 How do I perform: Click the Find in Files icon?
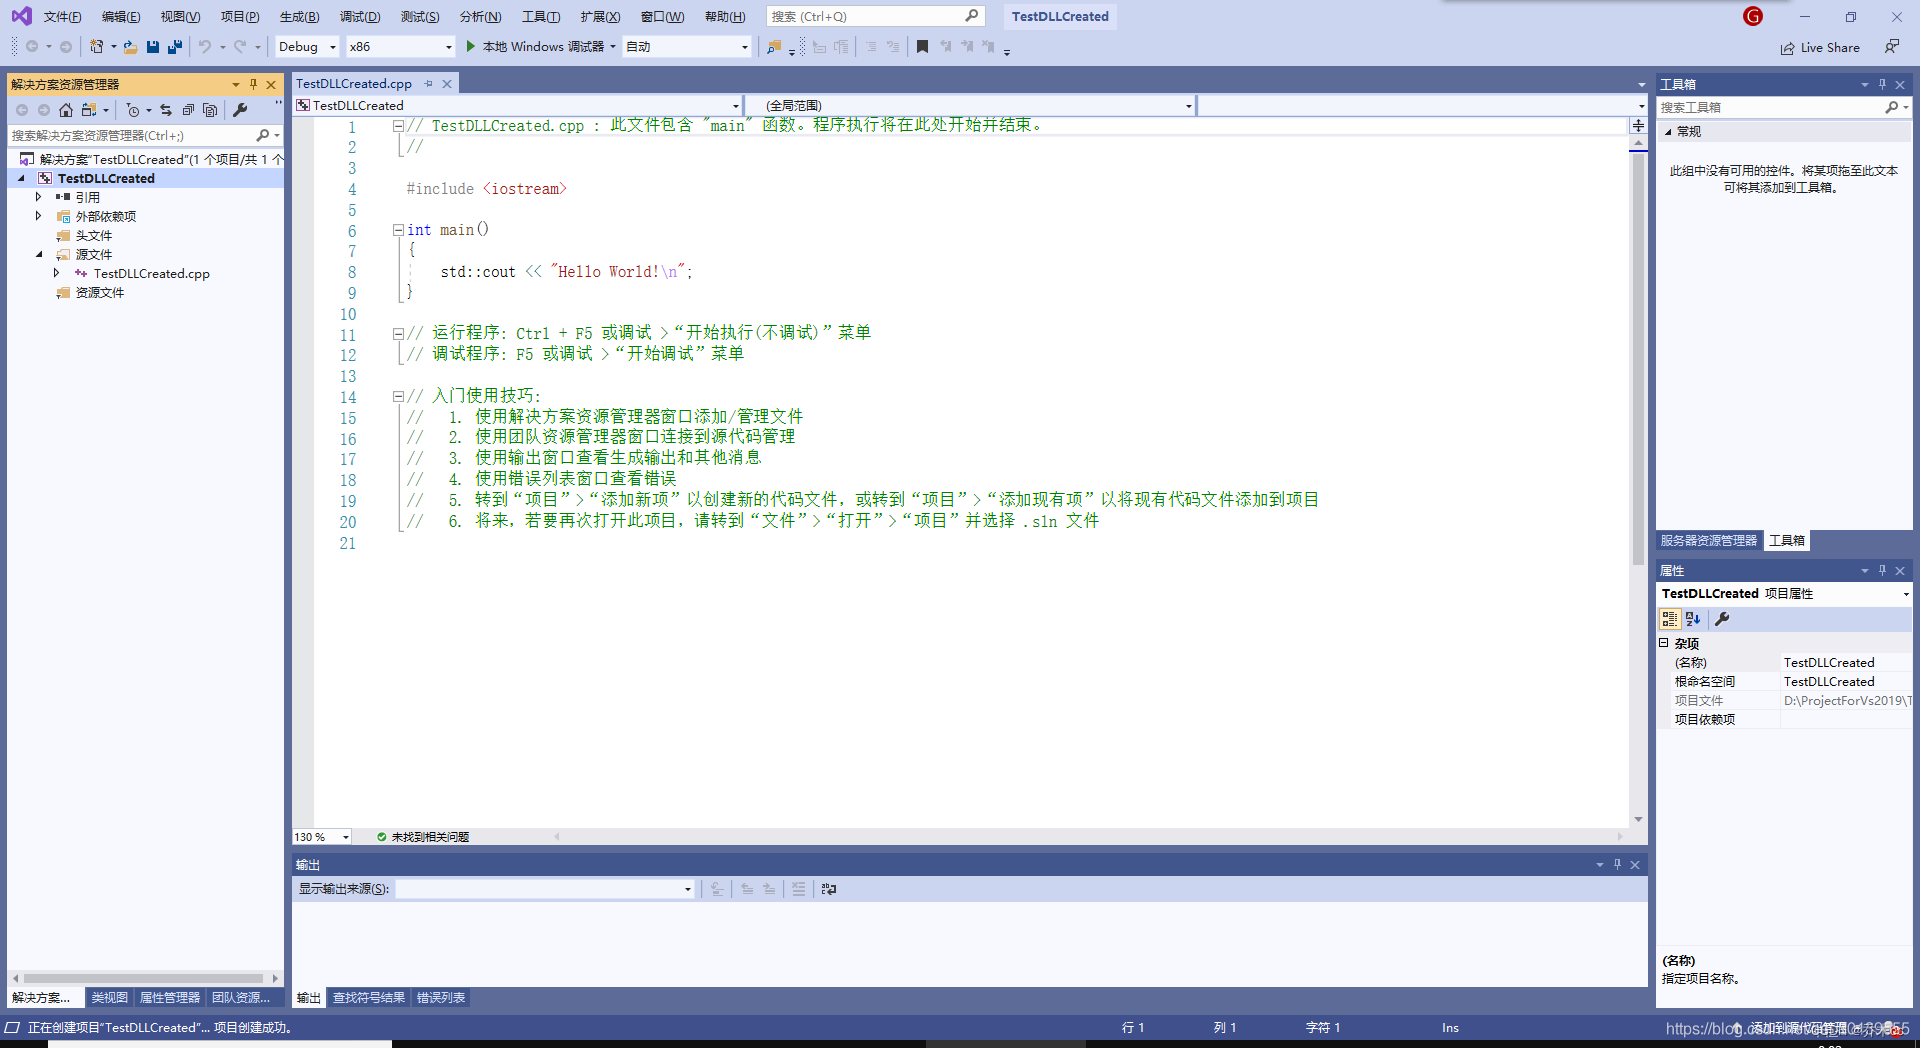774,46
